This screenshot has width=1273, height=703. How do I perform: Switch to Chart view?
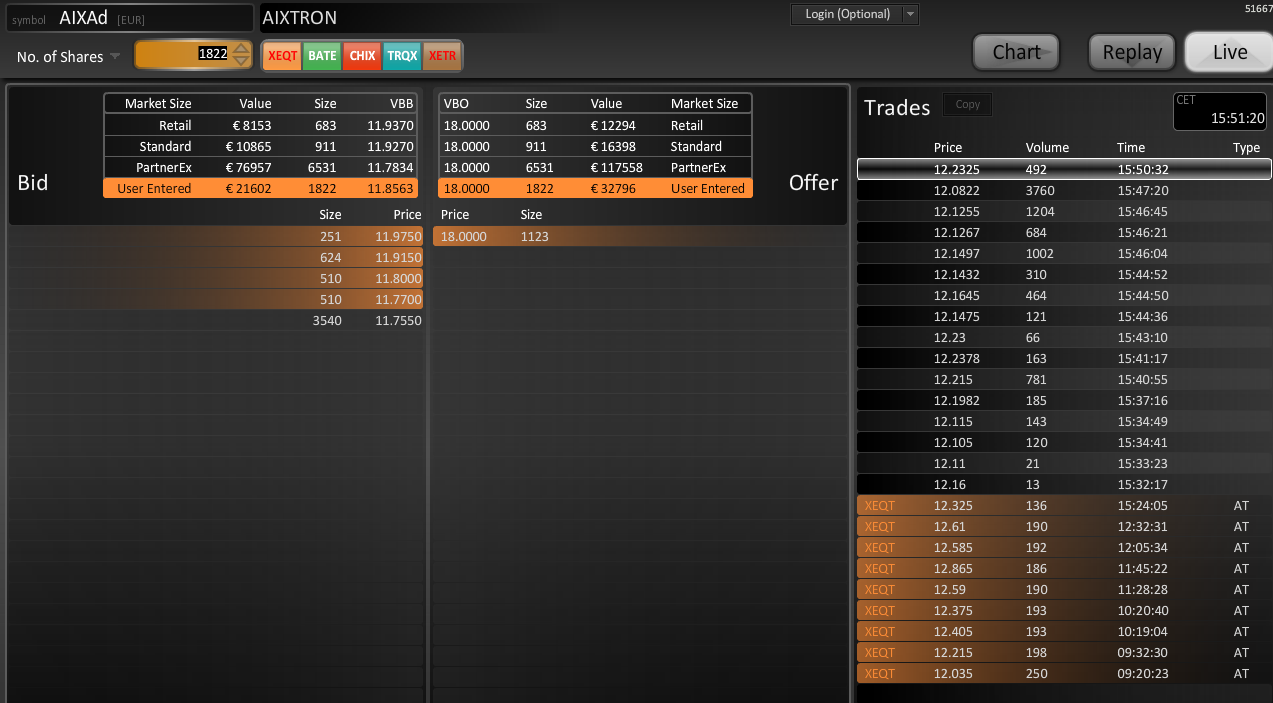tap(1016, 52)
